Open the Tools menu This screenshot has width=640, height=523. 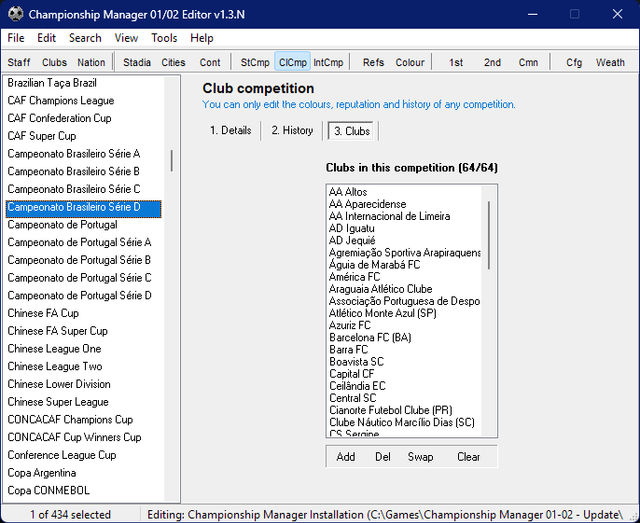pyautogui.click(x=164, y=38)
